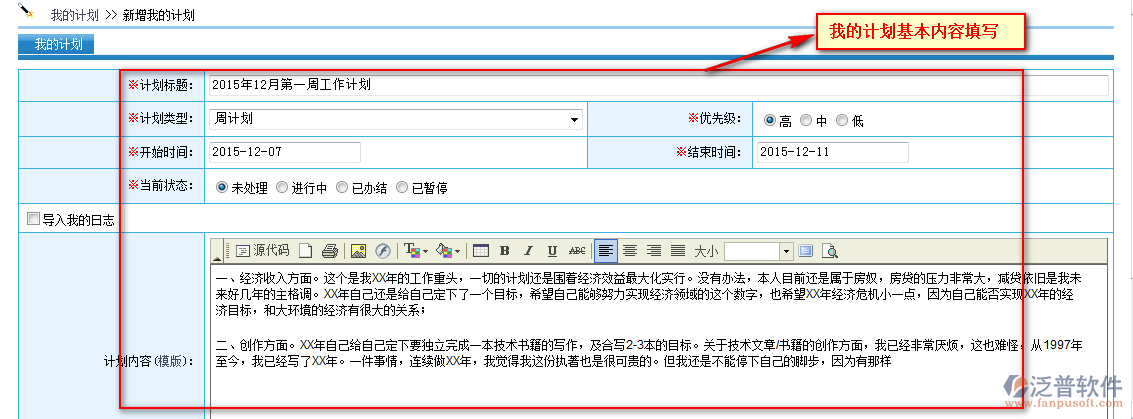Open the 计划类型 dropdown showing 周计划
This screenshot has width=1133, height=419.
click(395, 118)
